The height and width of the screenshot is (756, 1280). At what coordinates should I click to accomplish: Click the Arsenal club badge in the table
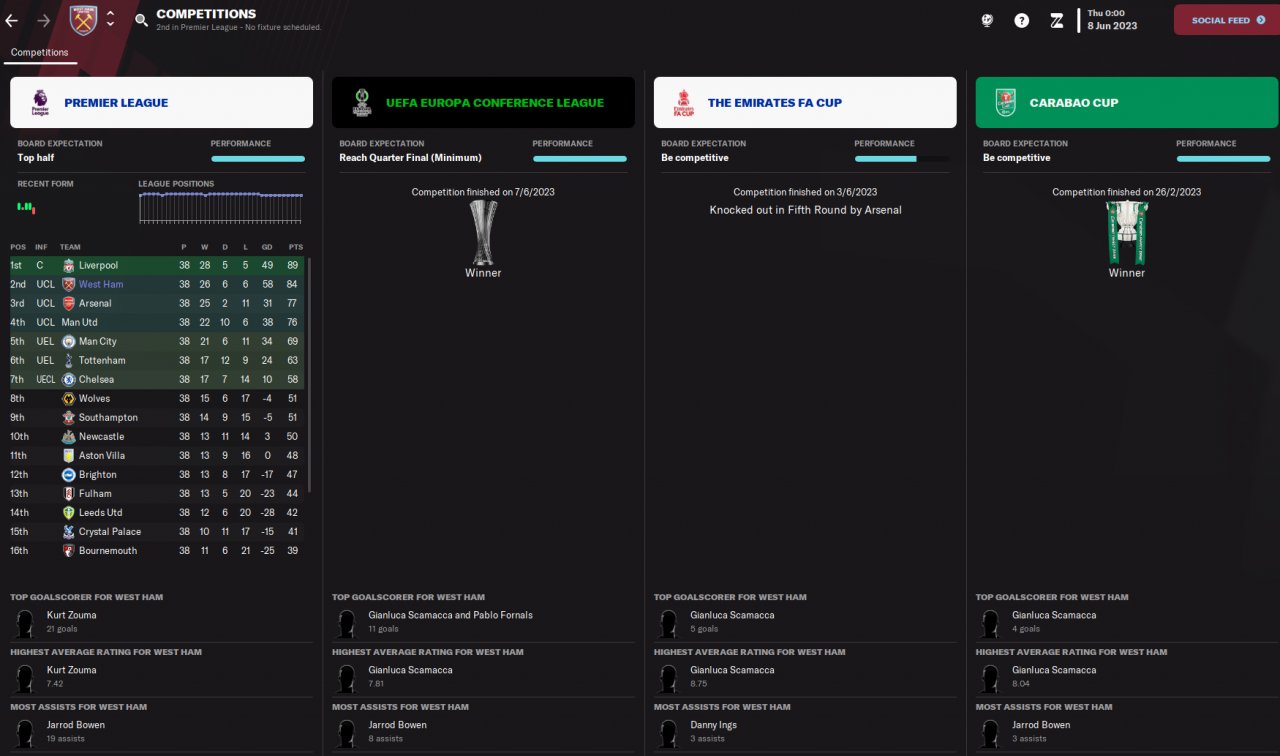68,303
